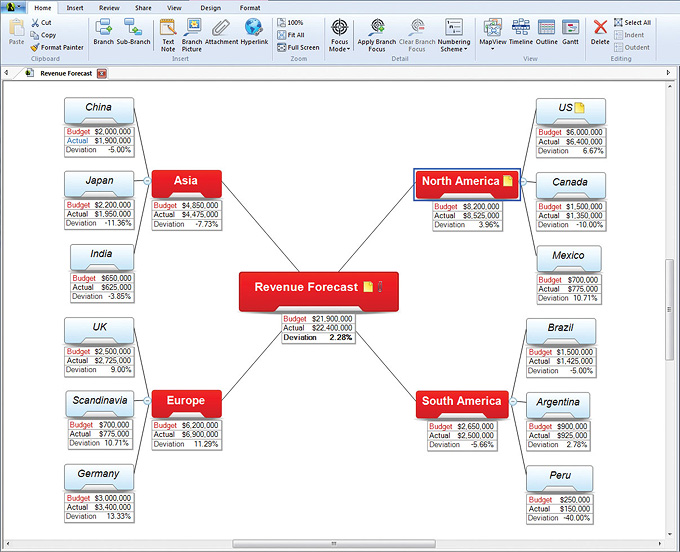Image resolution: width=680 pixels, height=552 pixels.
Task: Open the Home ribbon tab
Action: pyautogui.click(x=42, y=8)
